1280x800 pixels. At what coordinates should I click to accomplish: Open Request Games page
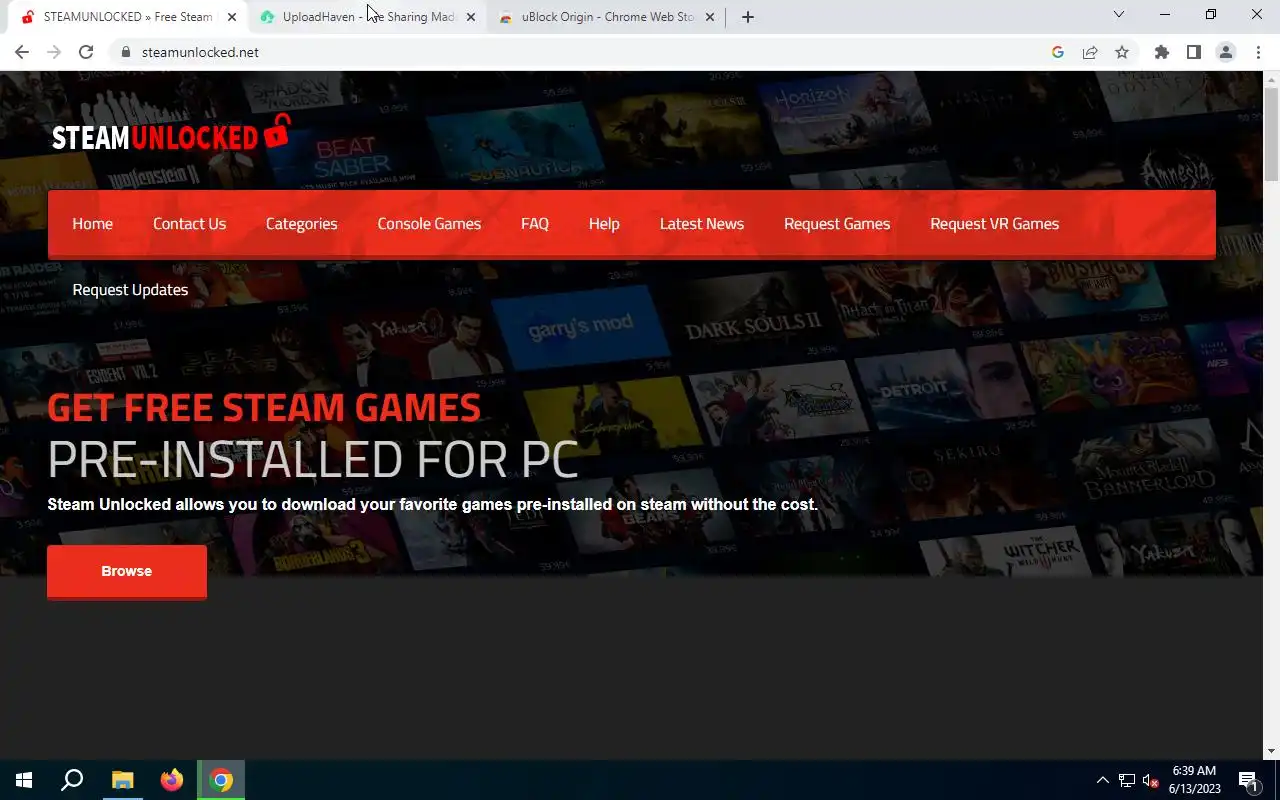(x=837, y=224)
